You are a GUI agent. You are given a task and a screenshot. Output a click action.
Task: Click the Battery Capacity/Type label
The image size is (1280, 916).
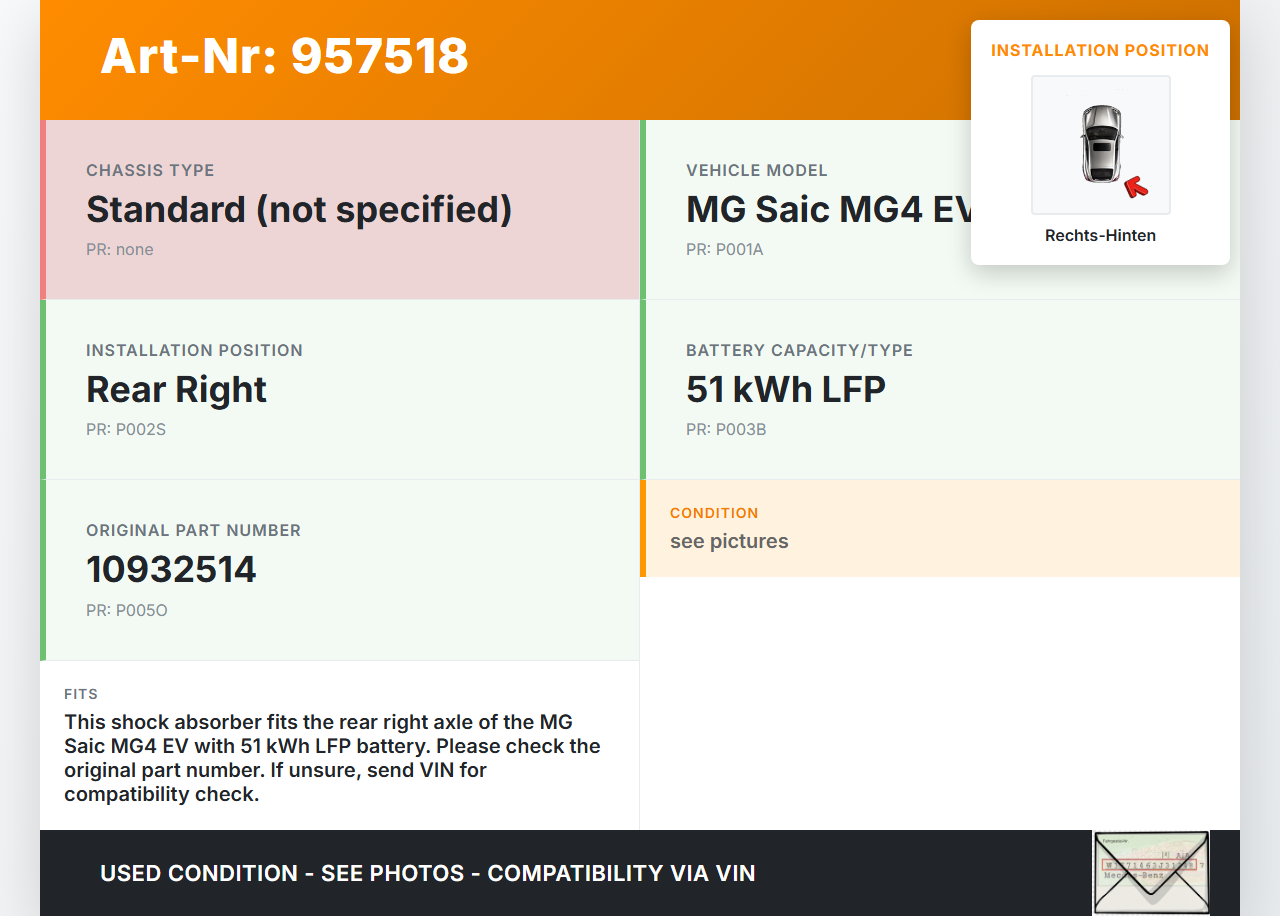pos(799,350)
